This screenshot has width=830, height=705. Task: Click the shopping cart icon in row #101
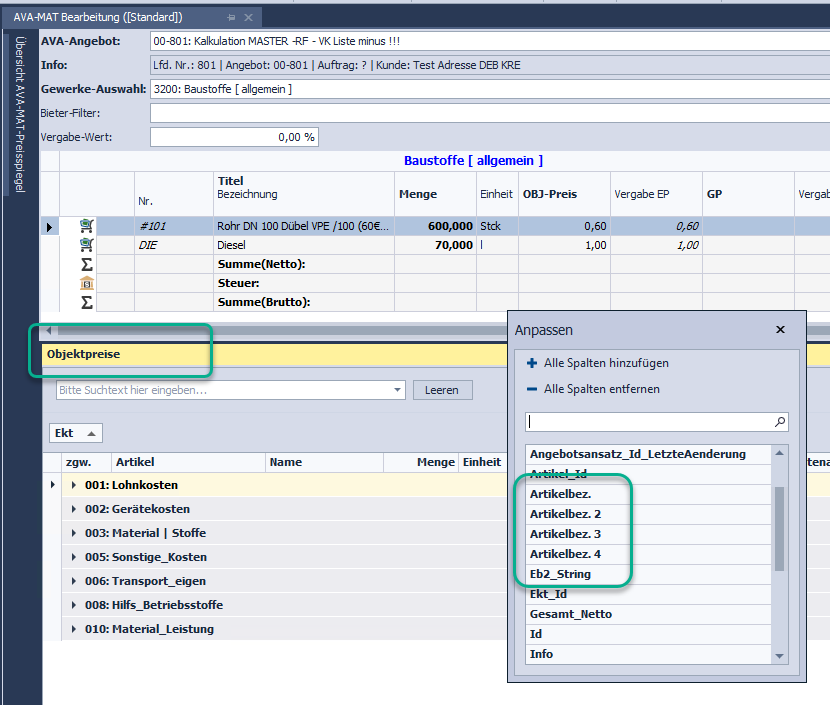click(x=86, y=226)
